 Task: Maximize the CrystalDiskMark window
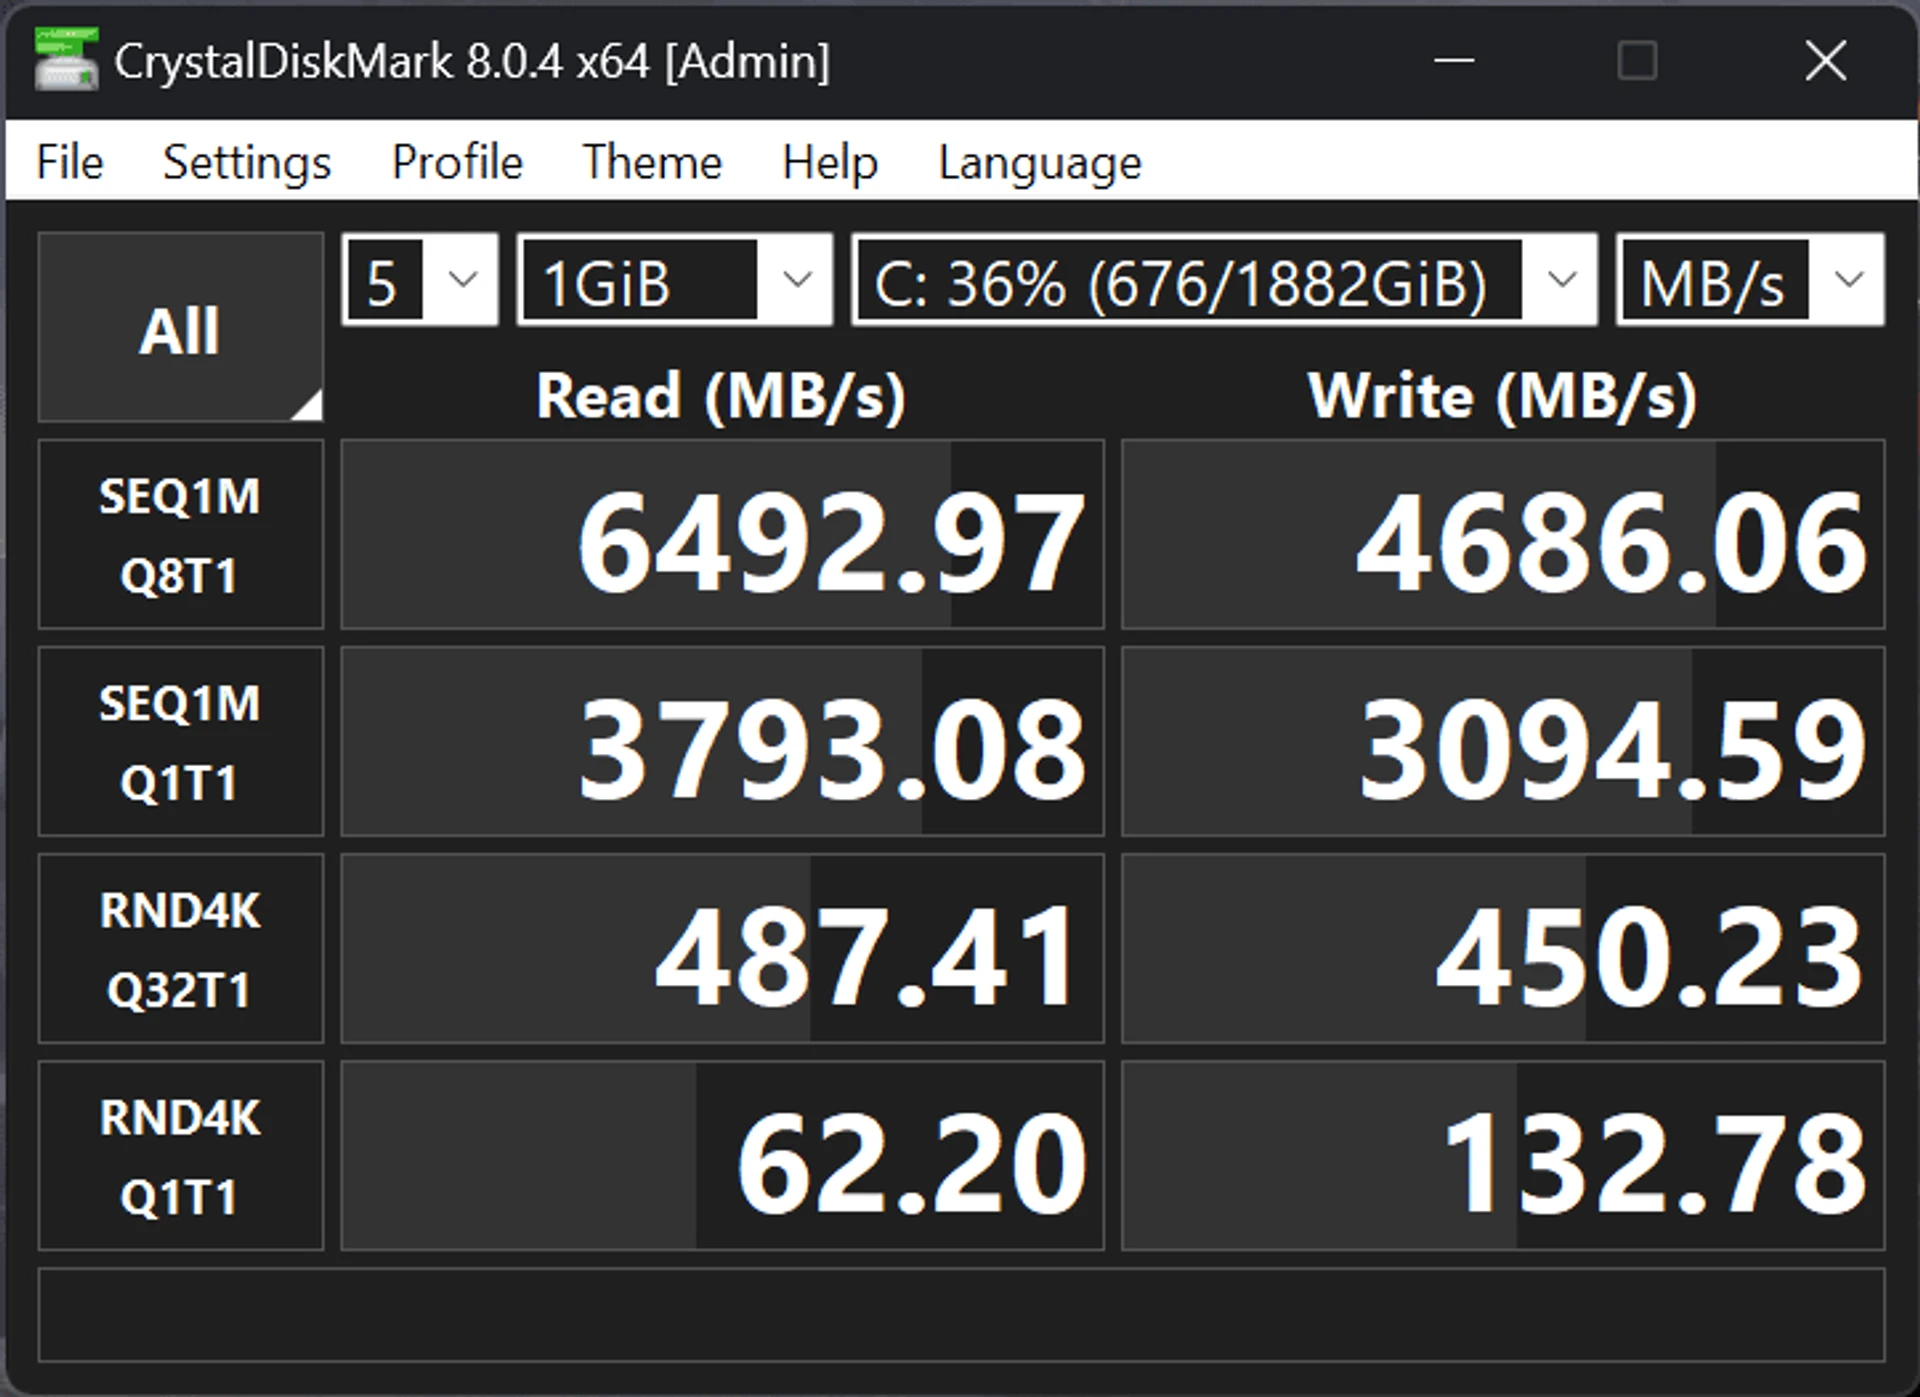click(1637, 61)
